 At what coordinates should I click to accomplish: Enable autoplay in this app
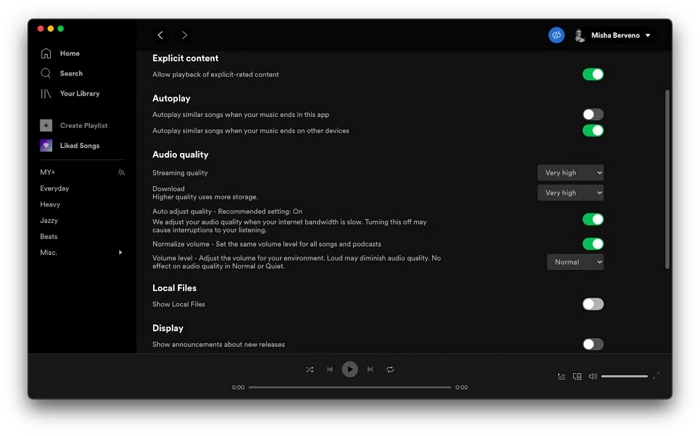point(593,114)
